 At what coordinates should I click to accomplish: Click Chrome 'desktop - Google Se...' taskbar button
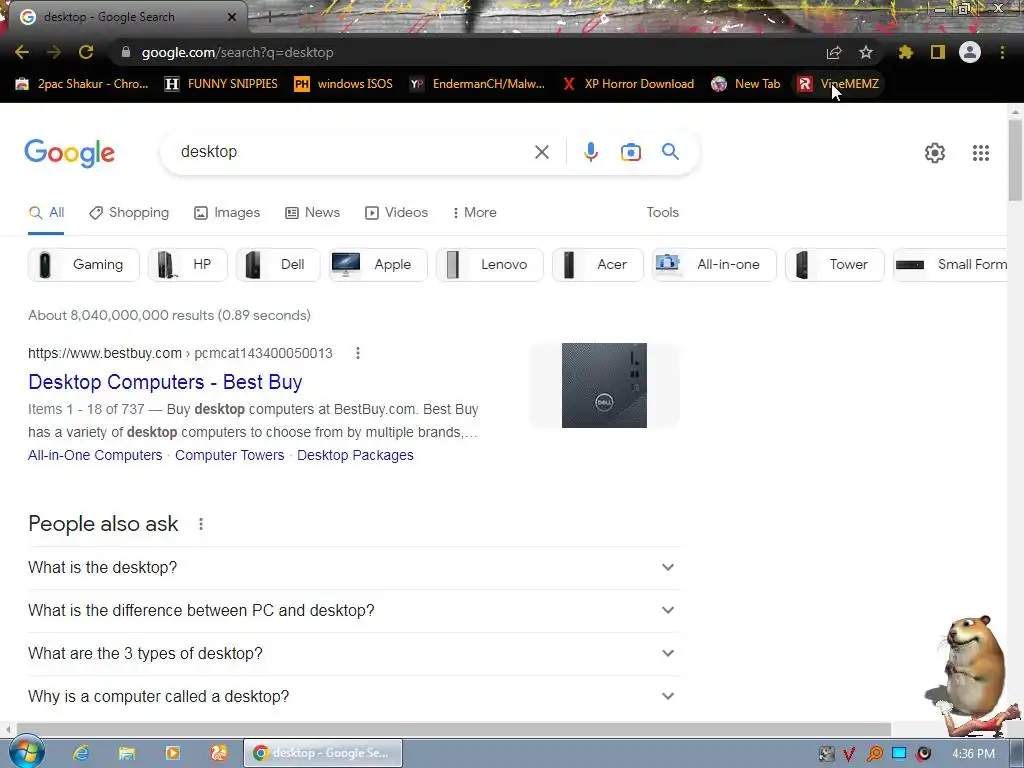323,753
